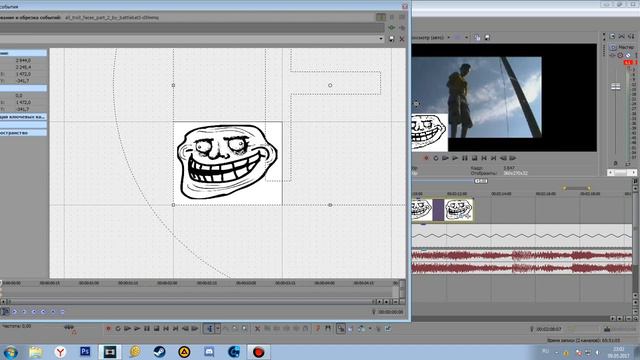Select the Zoom magnifier tool in toolbar
The image size is (640, 360).
[244, 328]
